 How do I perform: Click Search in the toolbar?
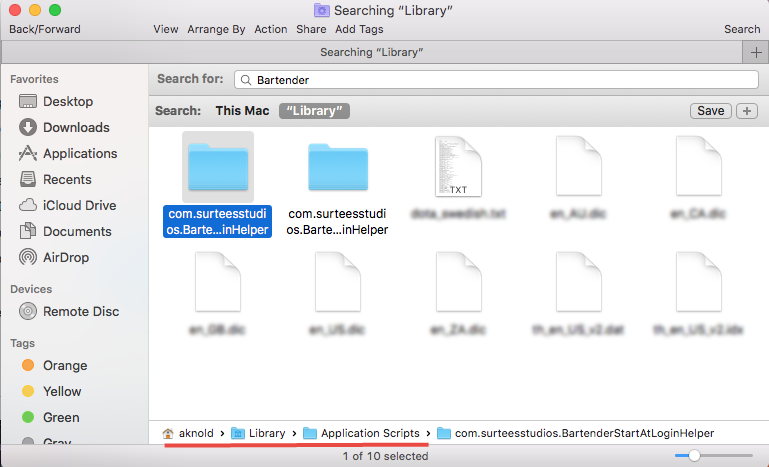742,29
